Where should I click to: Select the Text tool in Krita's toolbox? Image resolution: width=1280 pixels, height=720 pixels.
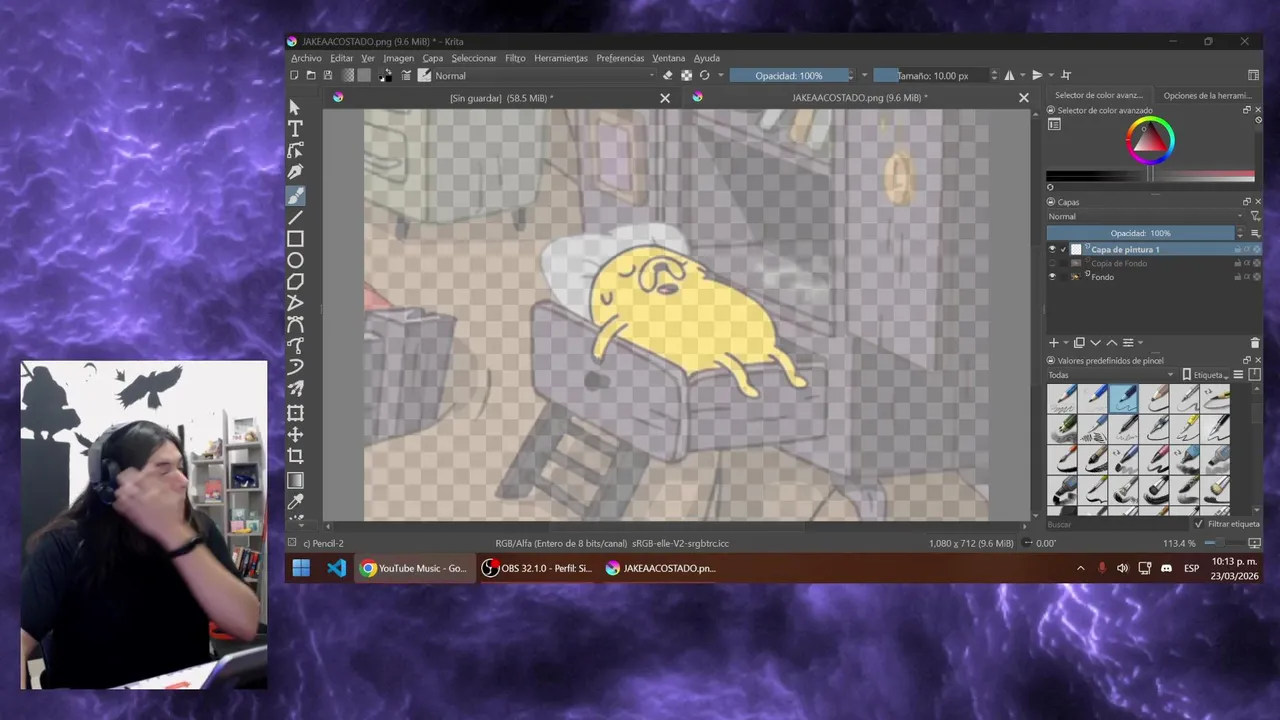(x=295, y=129)
